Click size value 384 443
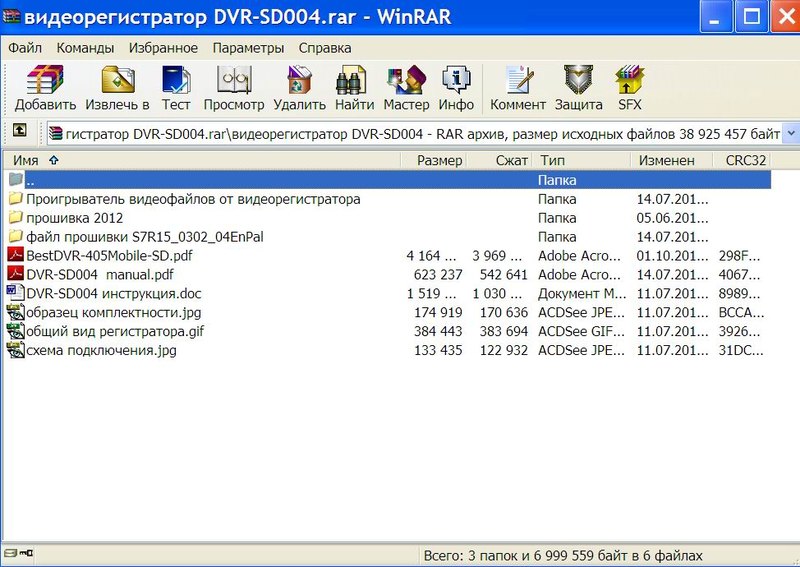800x567 pixels. (x=438, y=331)
